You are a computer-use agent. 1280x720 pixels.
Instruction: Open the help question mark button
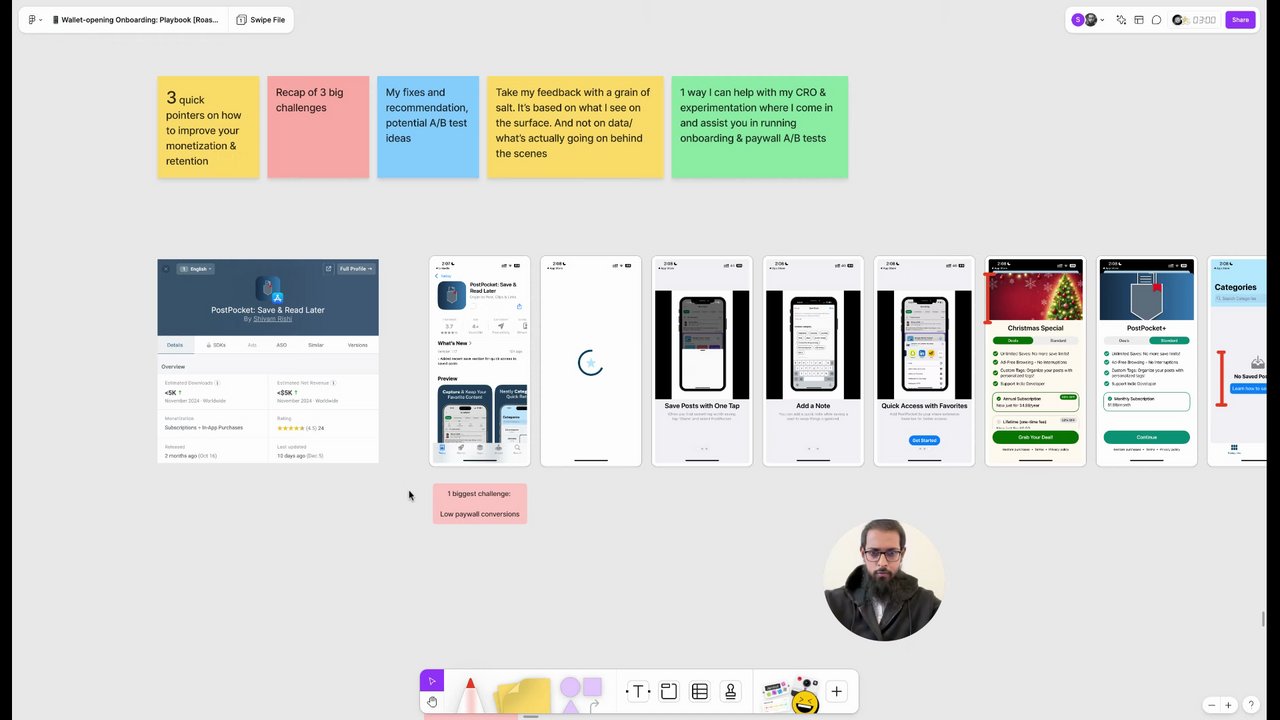[x=1251, y=705]
